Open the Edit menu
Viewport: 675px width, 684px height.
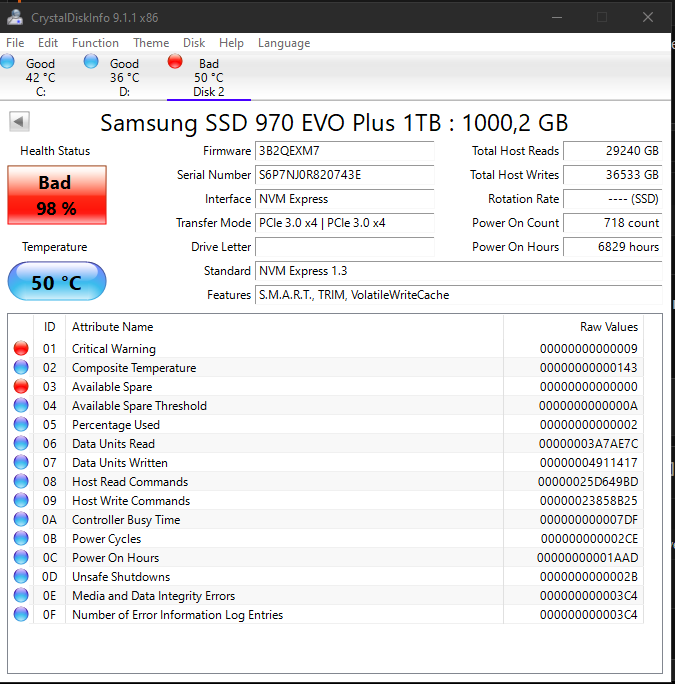48,43
